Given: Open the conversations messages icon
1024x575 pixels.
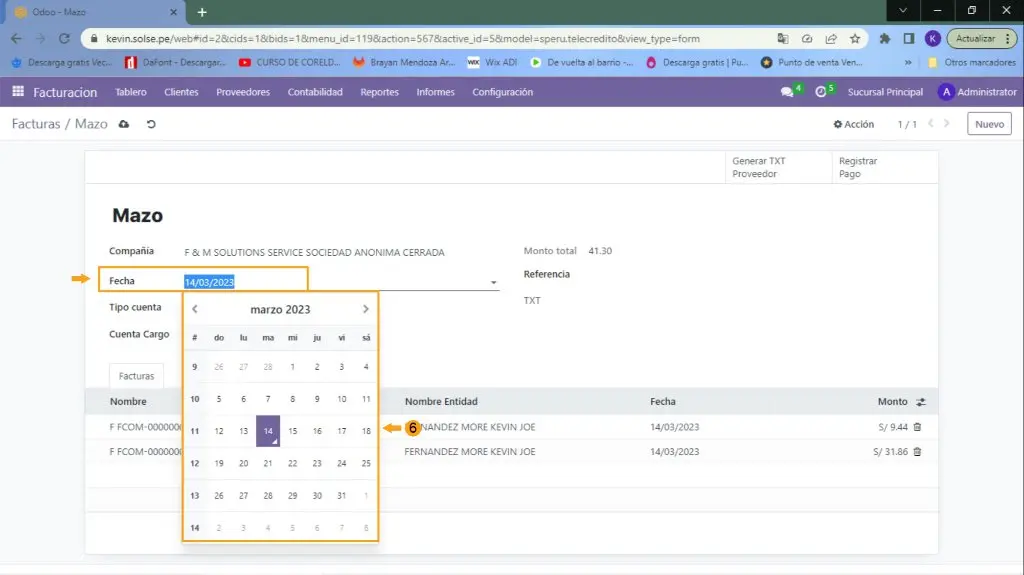Looking at the screenshot, I should [788, 92].
